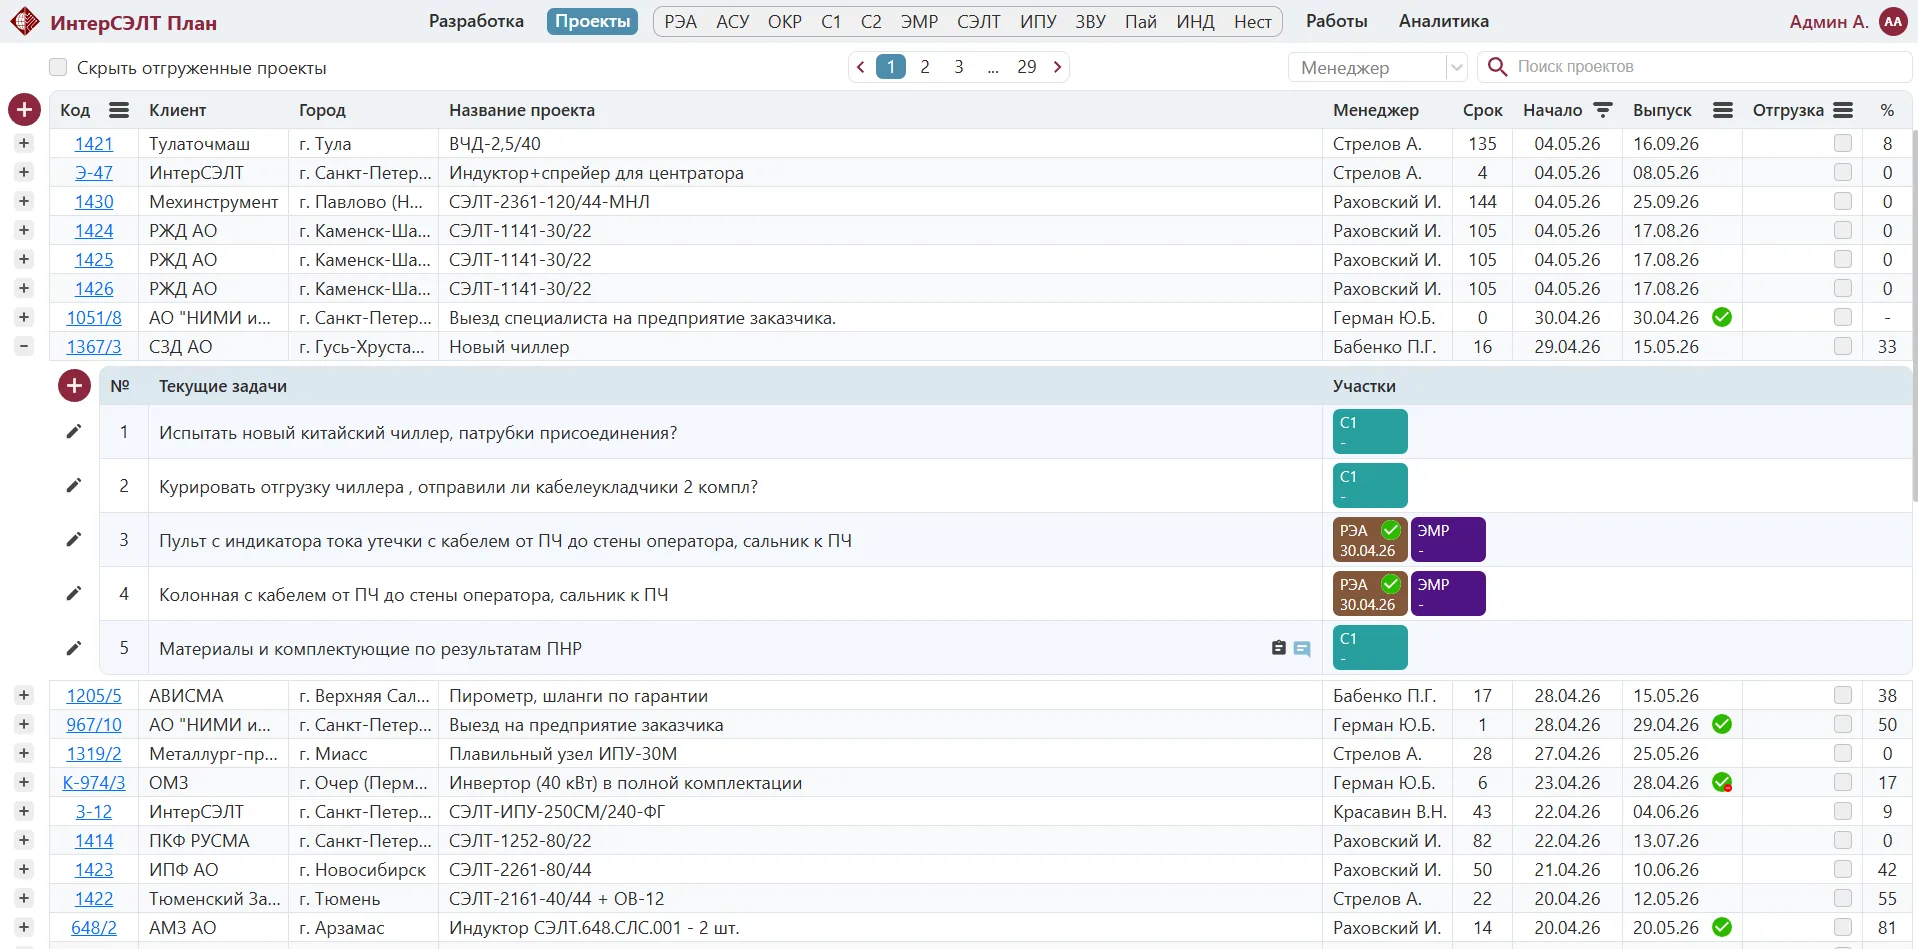1918x949 pixels.
Task: Open clipboard icon on task 5
Action: point(1278,648)
